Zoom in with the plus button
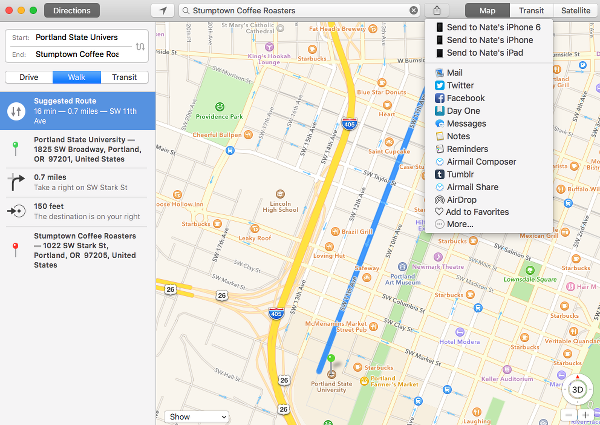This screenshot has width=600, height=425. tap(585, 415)
